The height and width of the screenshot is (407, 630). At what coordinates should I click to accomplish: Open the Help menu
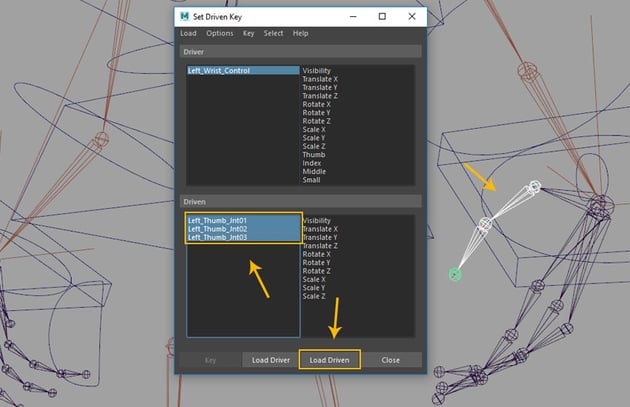click(301, 33)
